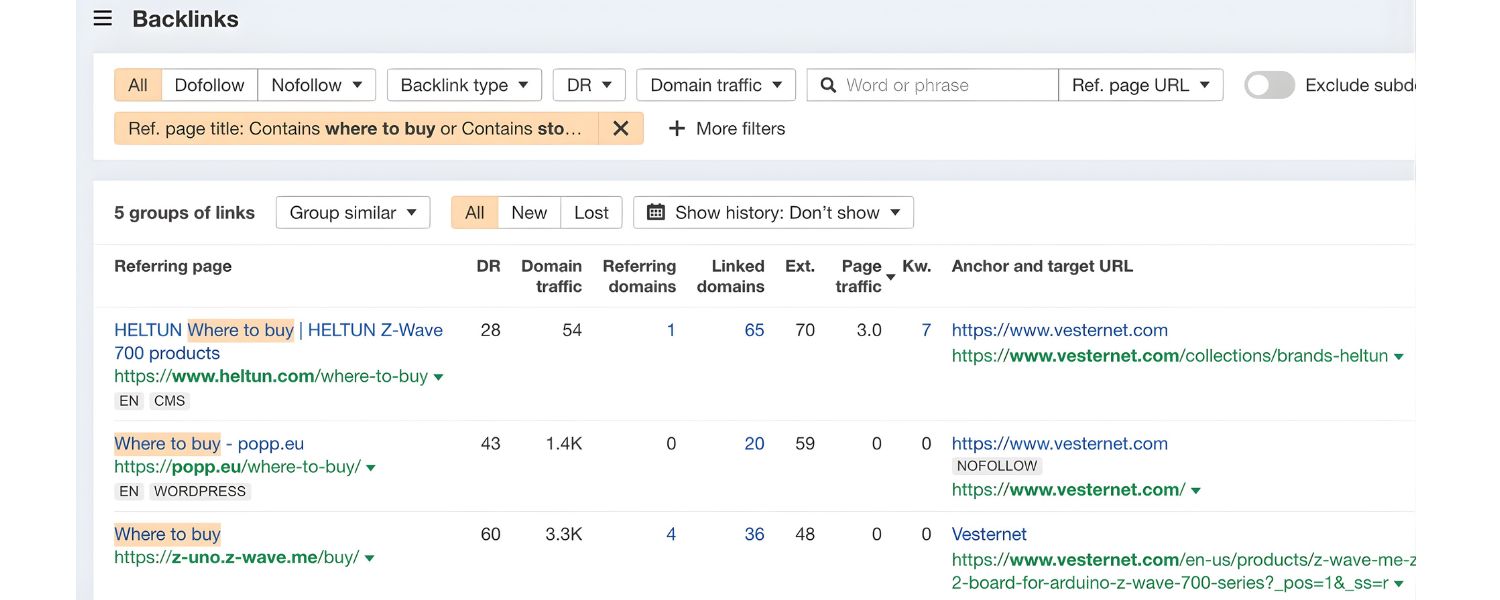Viewport: 1500px width, 600px height.
Task: Remove the Ref. page title filter
Action: pyautogui.click(x=621, y=128)
